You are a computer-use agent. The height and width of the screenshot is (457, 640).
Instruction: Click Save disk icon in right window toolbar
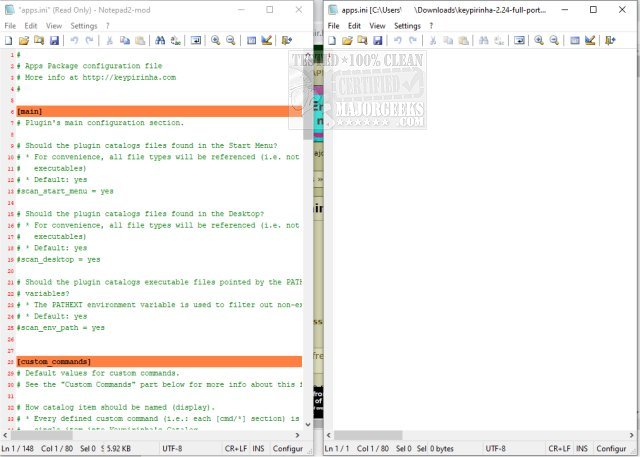click(378, 40)
